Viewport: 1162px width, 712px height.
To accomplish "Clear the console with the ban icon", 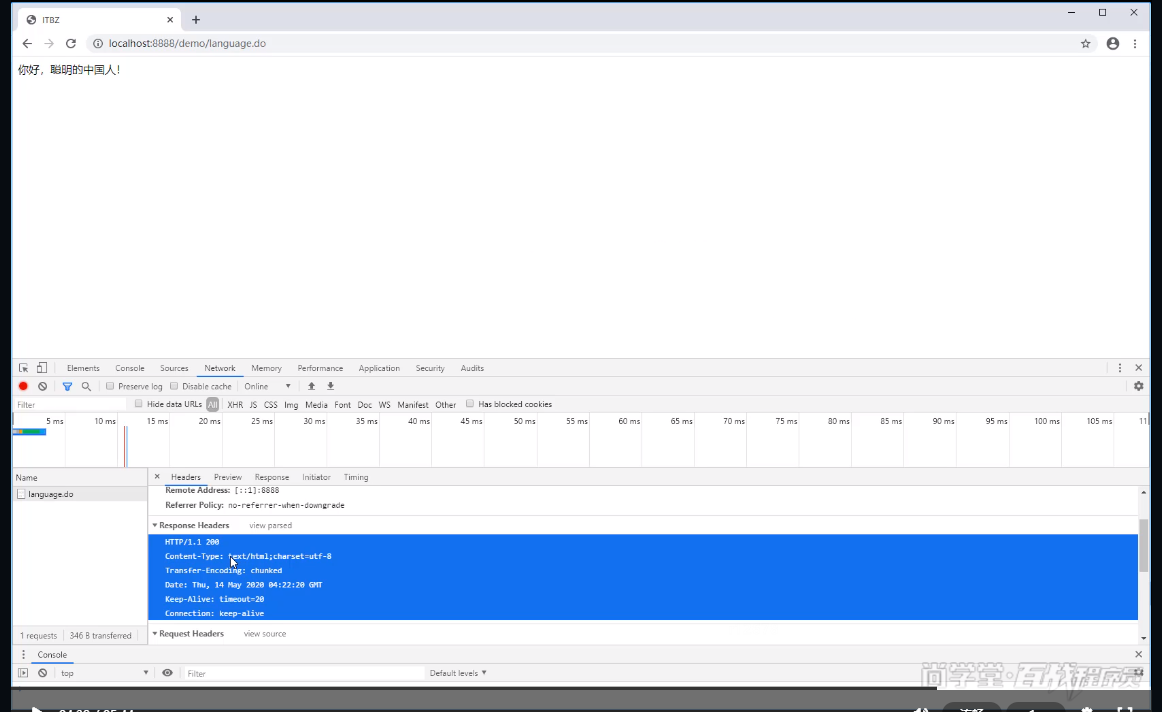I will point(43,673).
